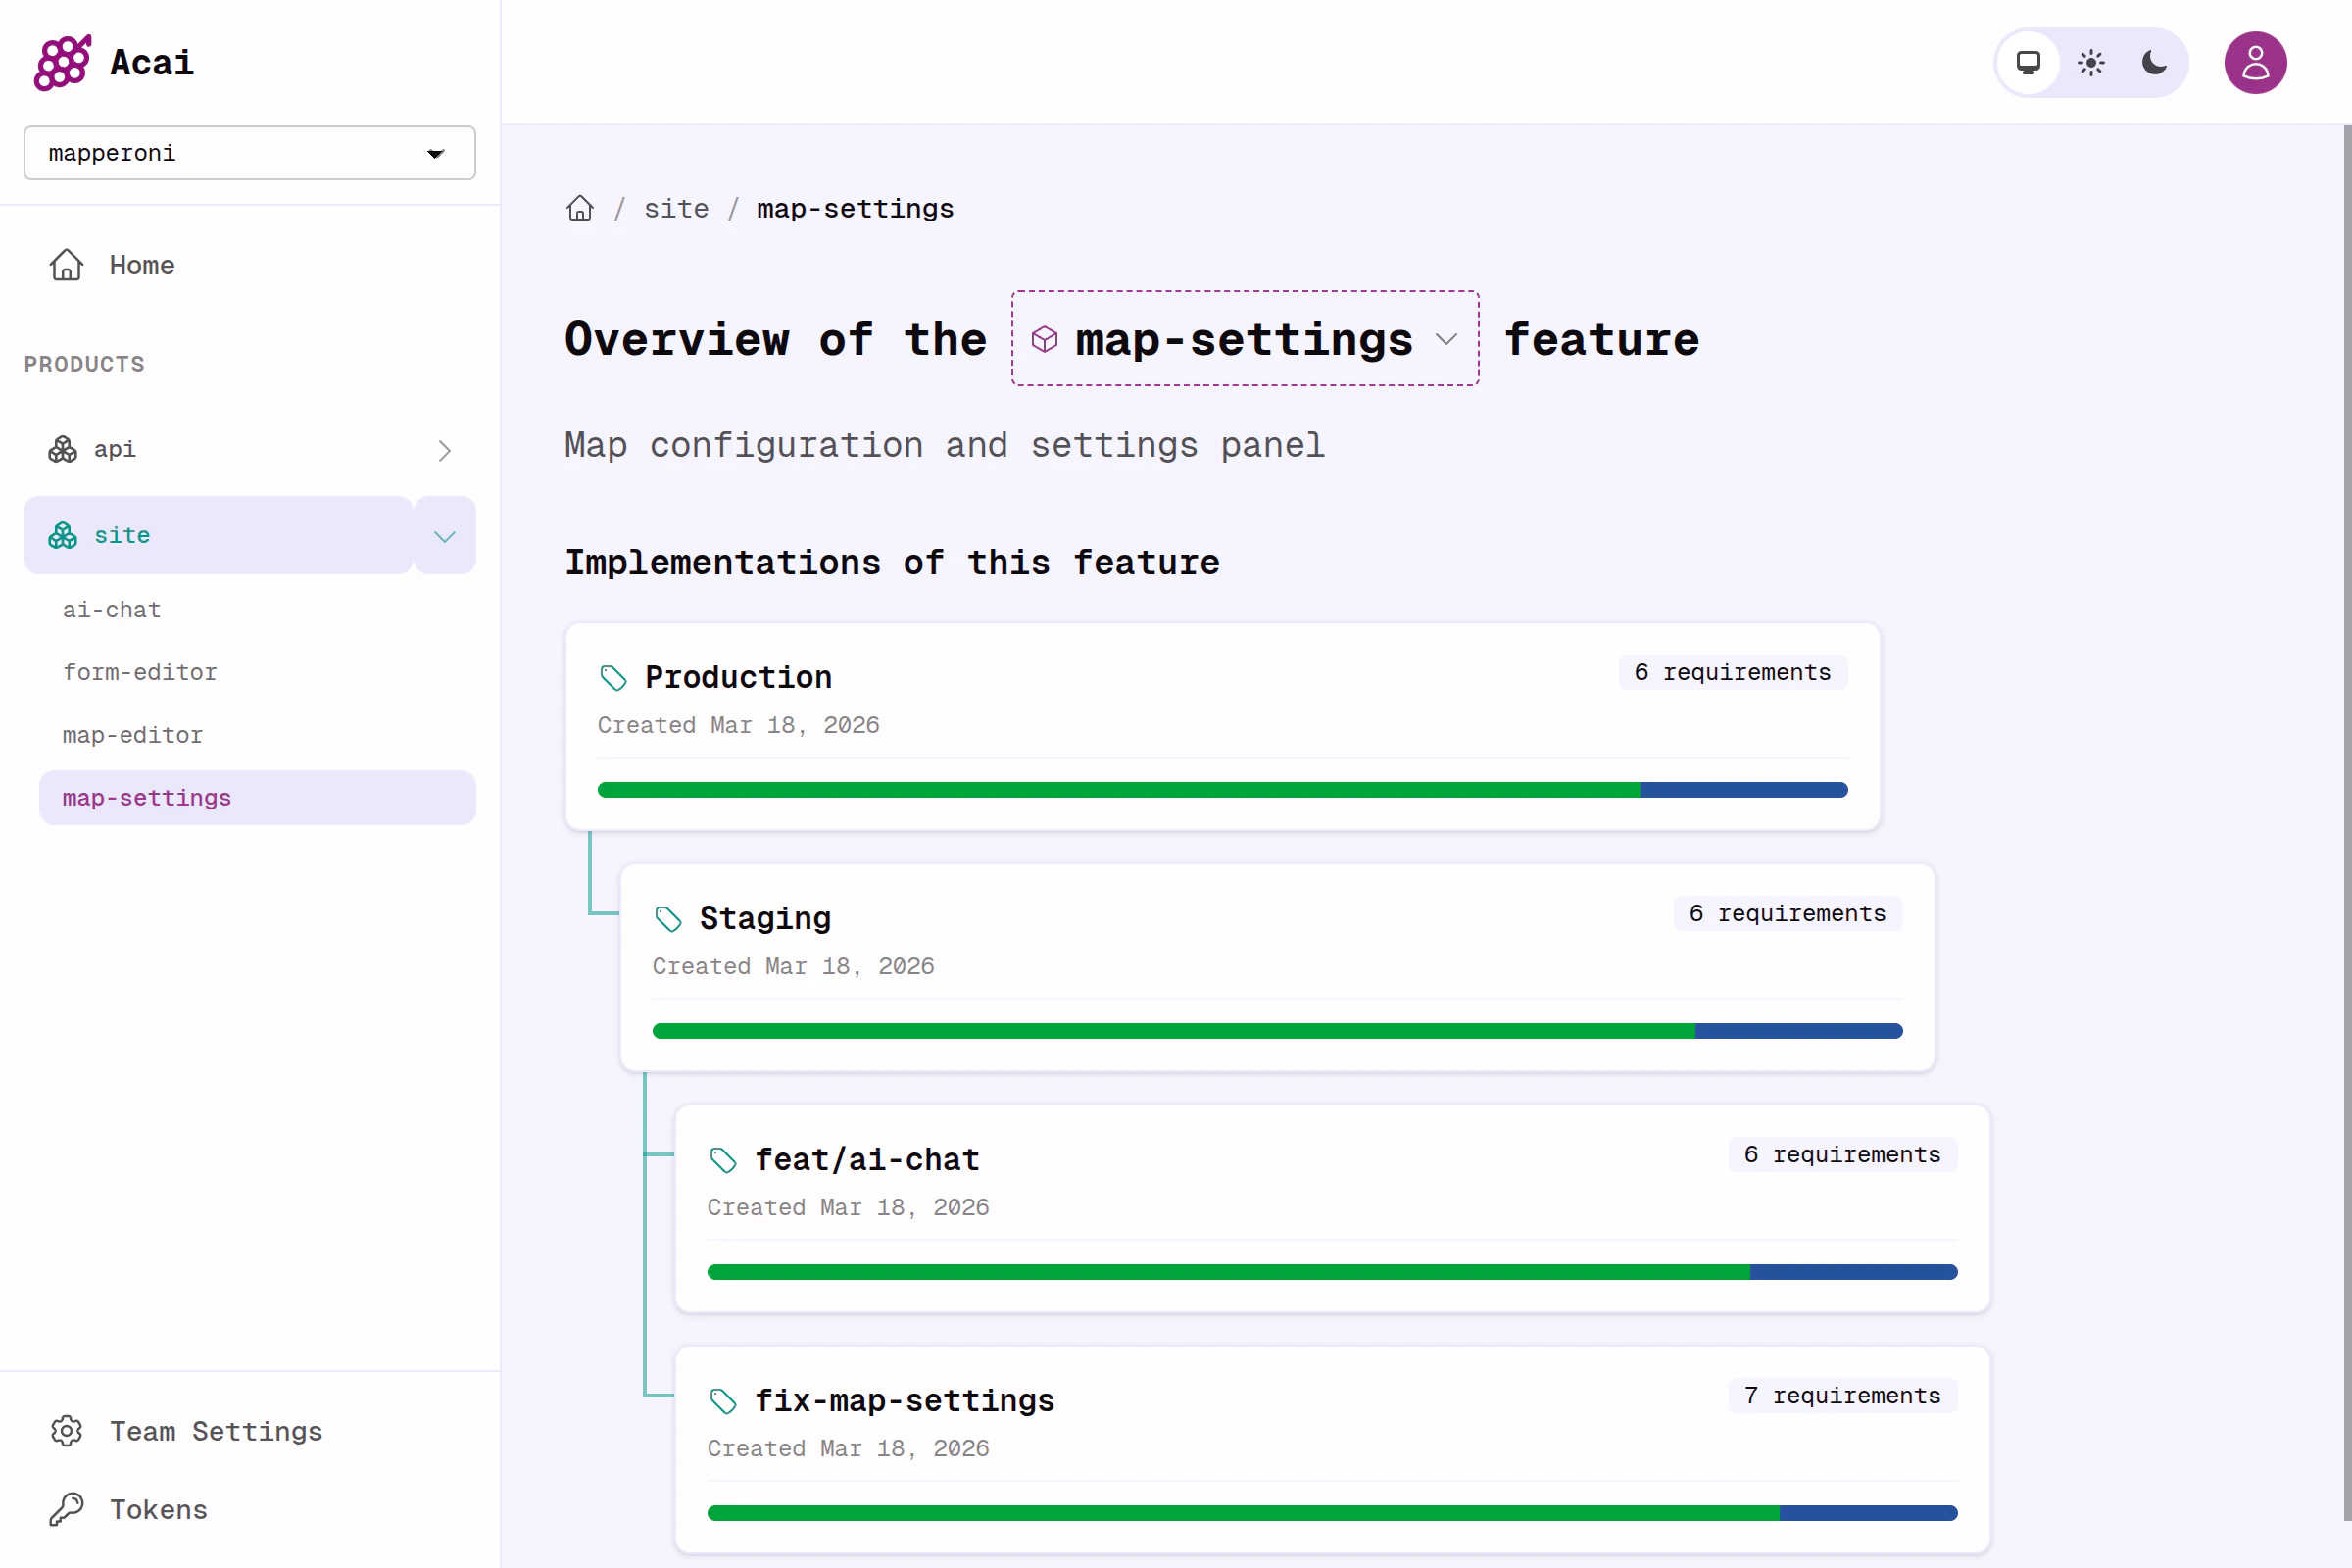
Task: Click the site product icon in sidebar
Action: [61, 535]
